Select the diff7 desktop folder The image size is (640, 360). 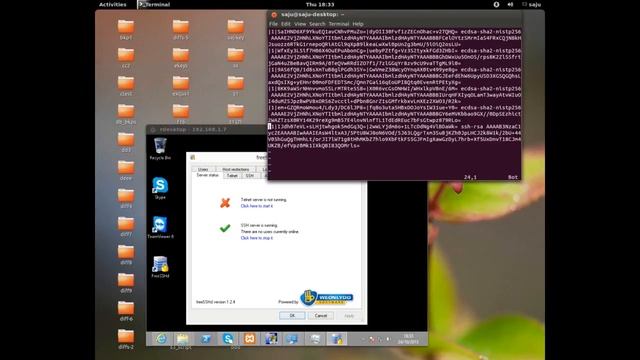126,227
